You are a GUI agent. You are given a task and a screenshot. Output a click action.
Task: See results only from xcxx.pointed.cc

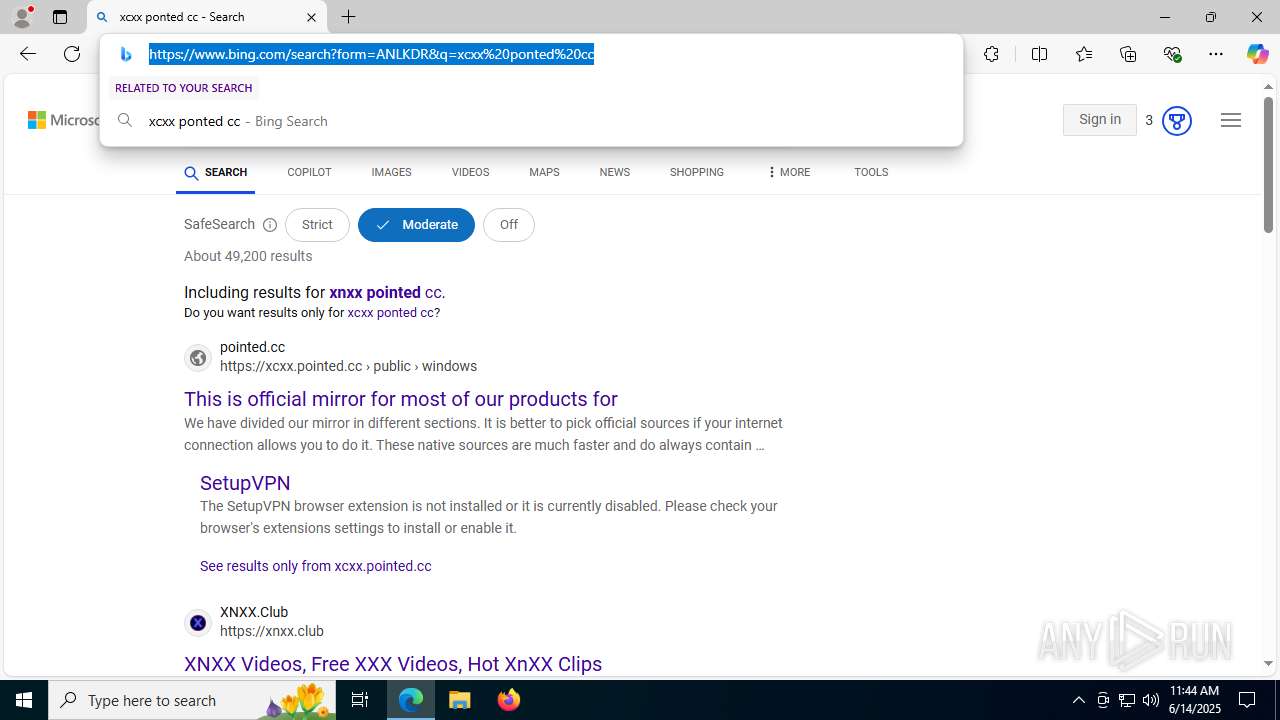315,566
